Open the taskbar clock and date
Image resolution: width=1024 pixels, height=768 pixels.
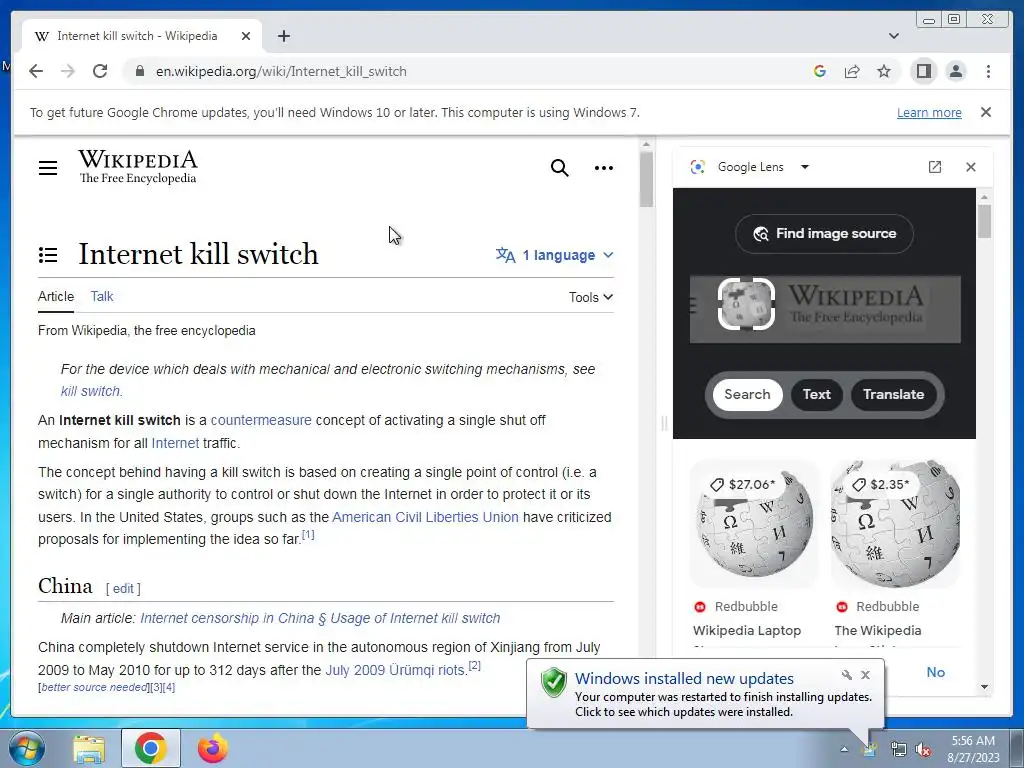tap(973, 749)
